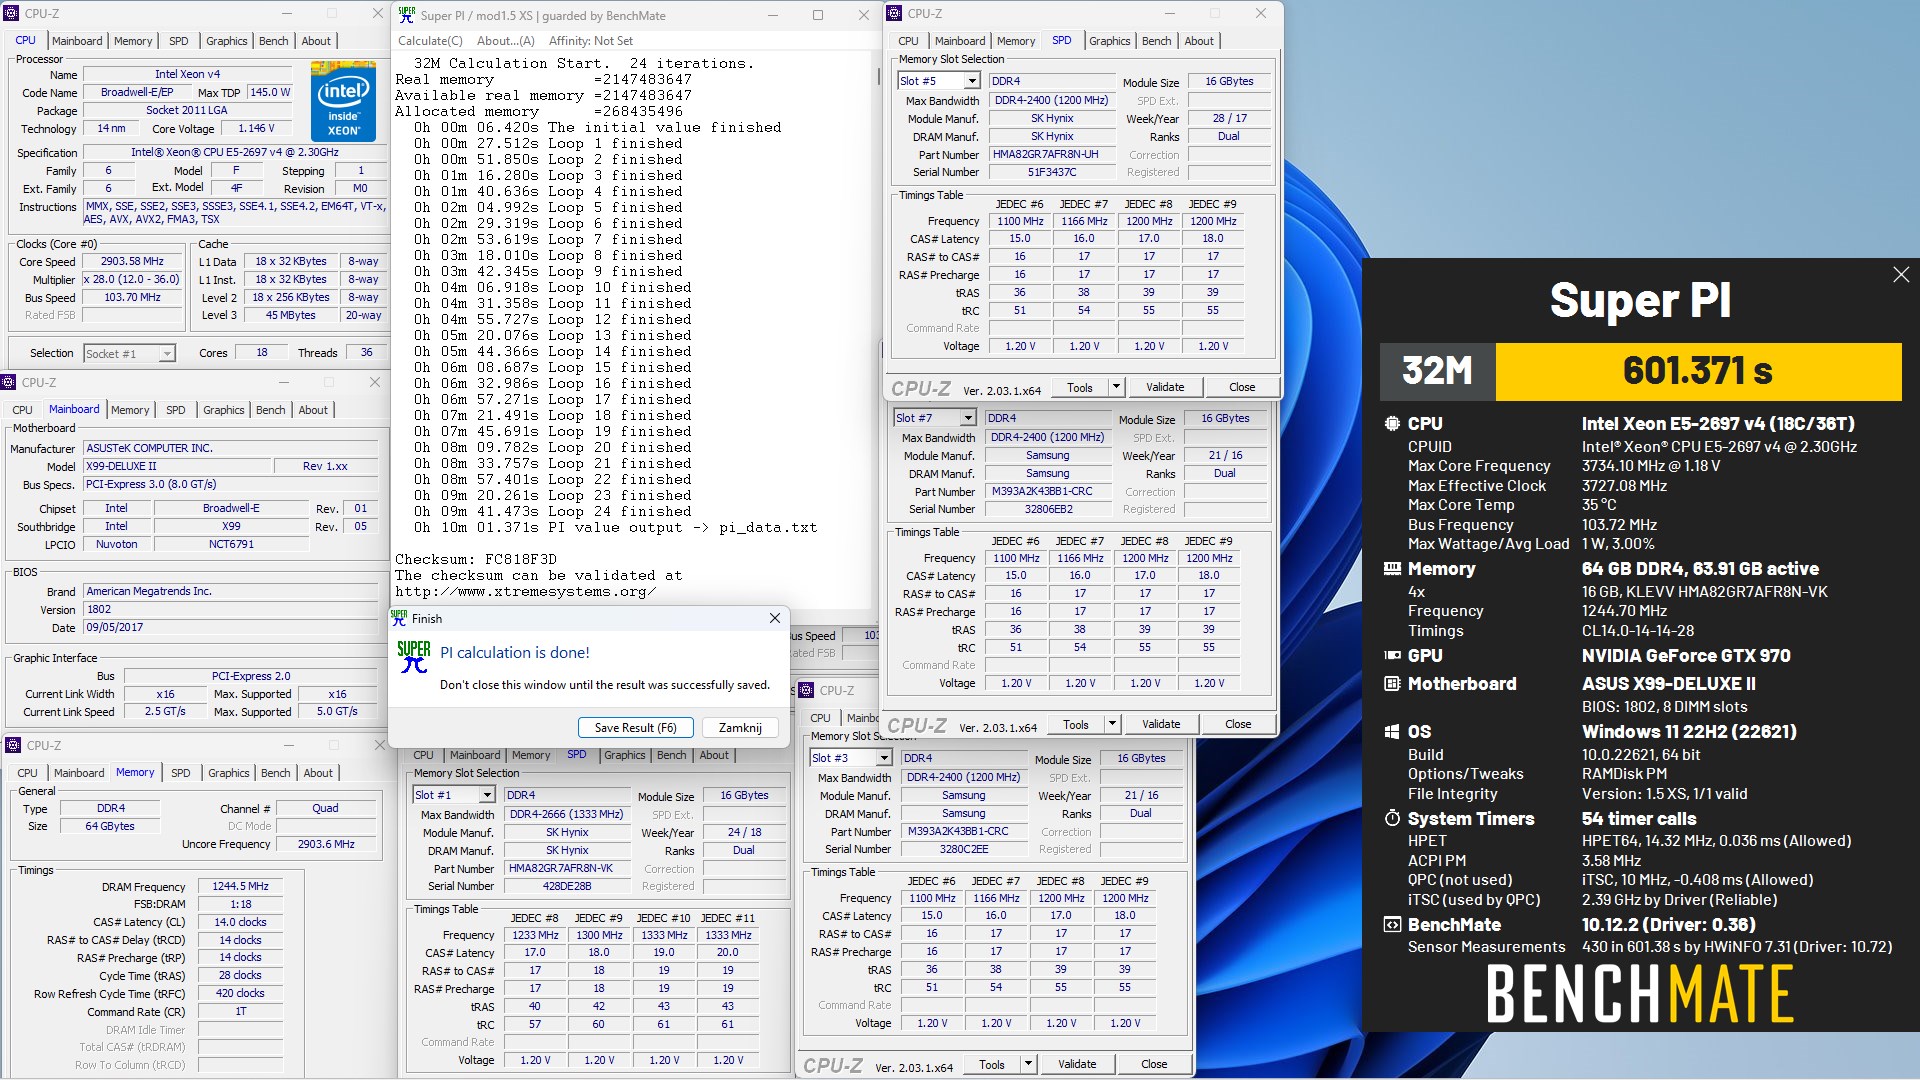Open the Slot #5 memory slot dropdown
Screen dimensions: 1920x1080
tap(972, 81)
